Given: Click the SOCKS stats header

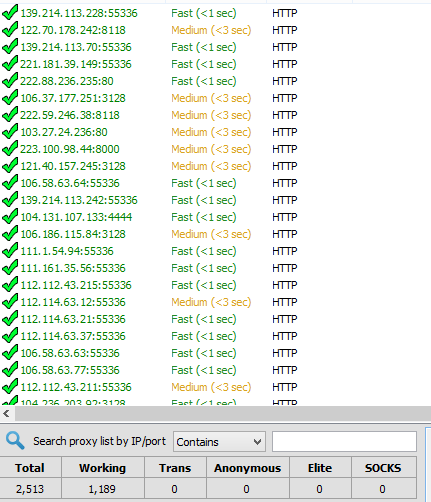Looking at the screenshot, I should (383, 468).
